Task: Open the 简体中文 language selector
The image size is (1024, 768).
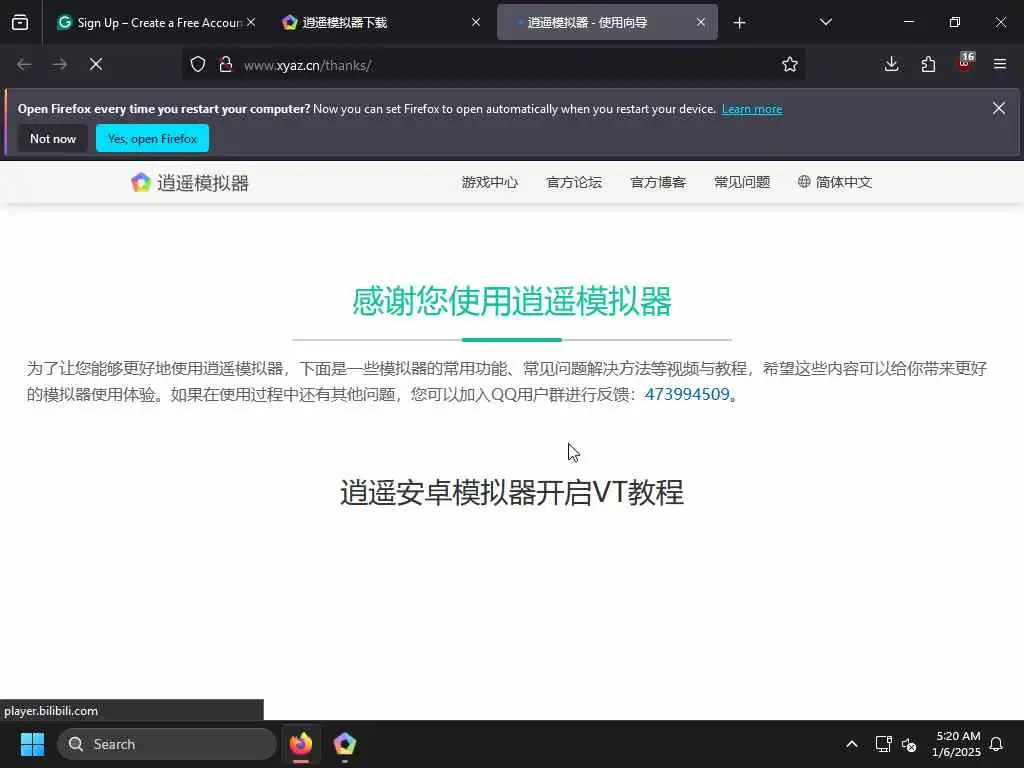Action: [x=835, y=182]
